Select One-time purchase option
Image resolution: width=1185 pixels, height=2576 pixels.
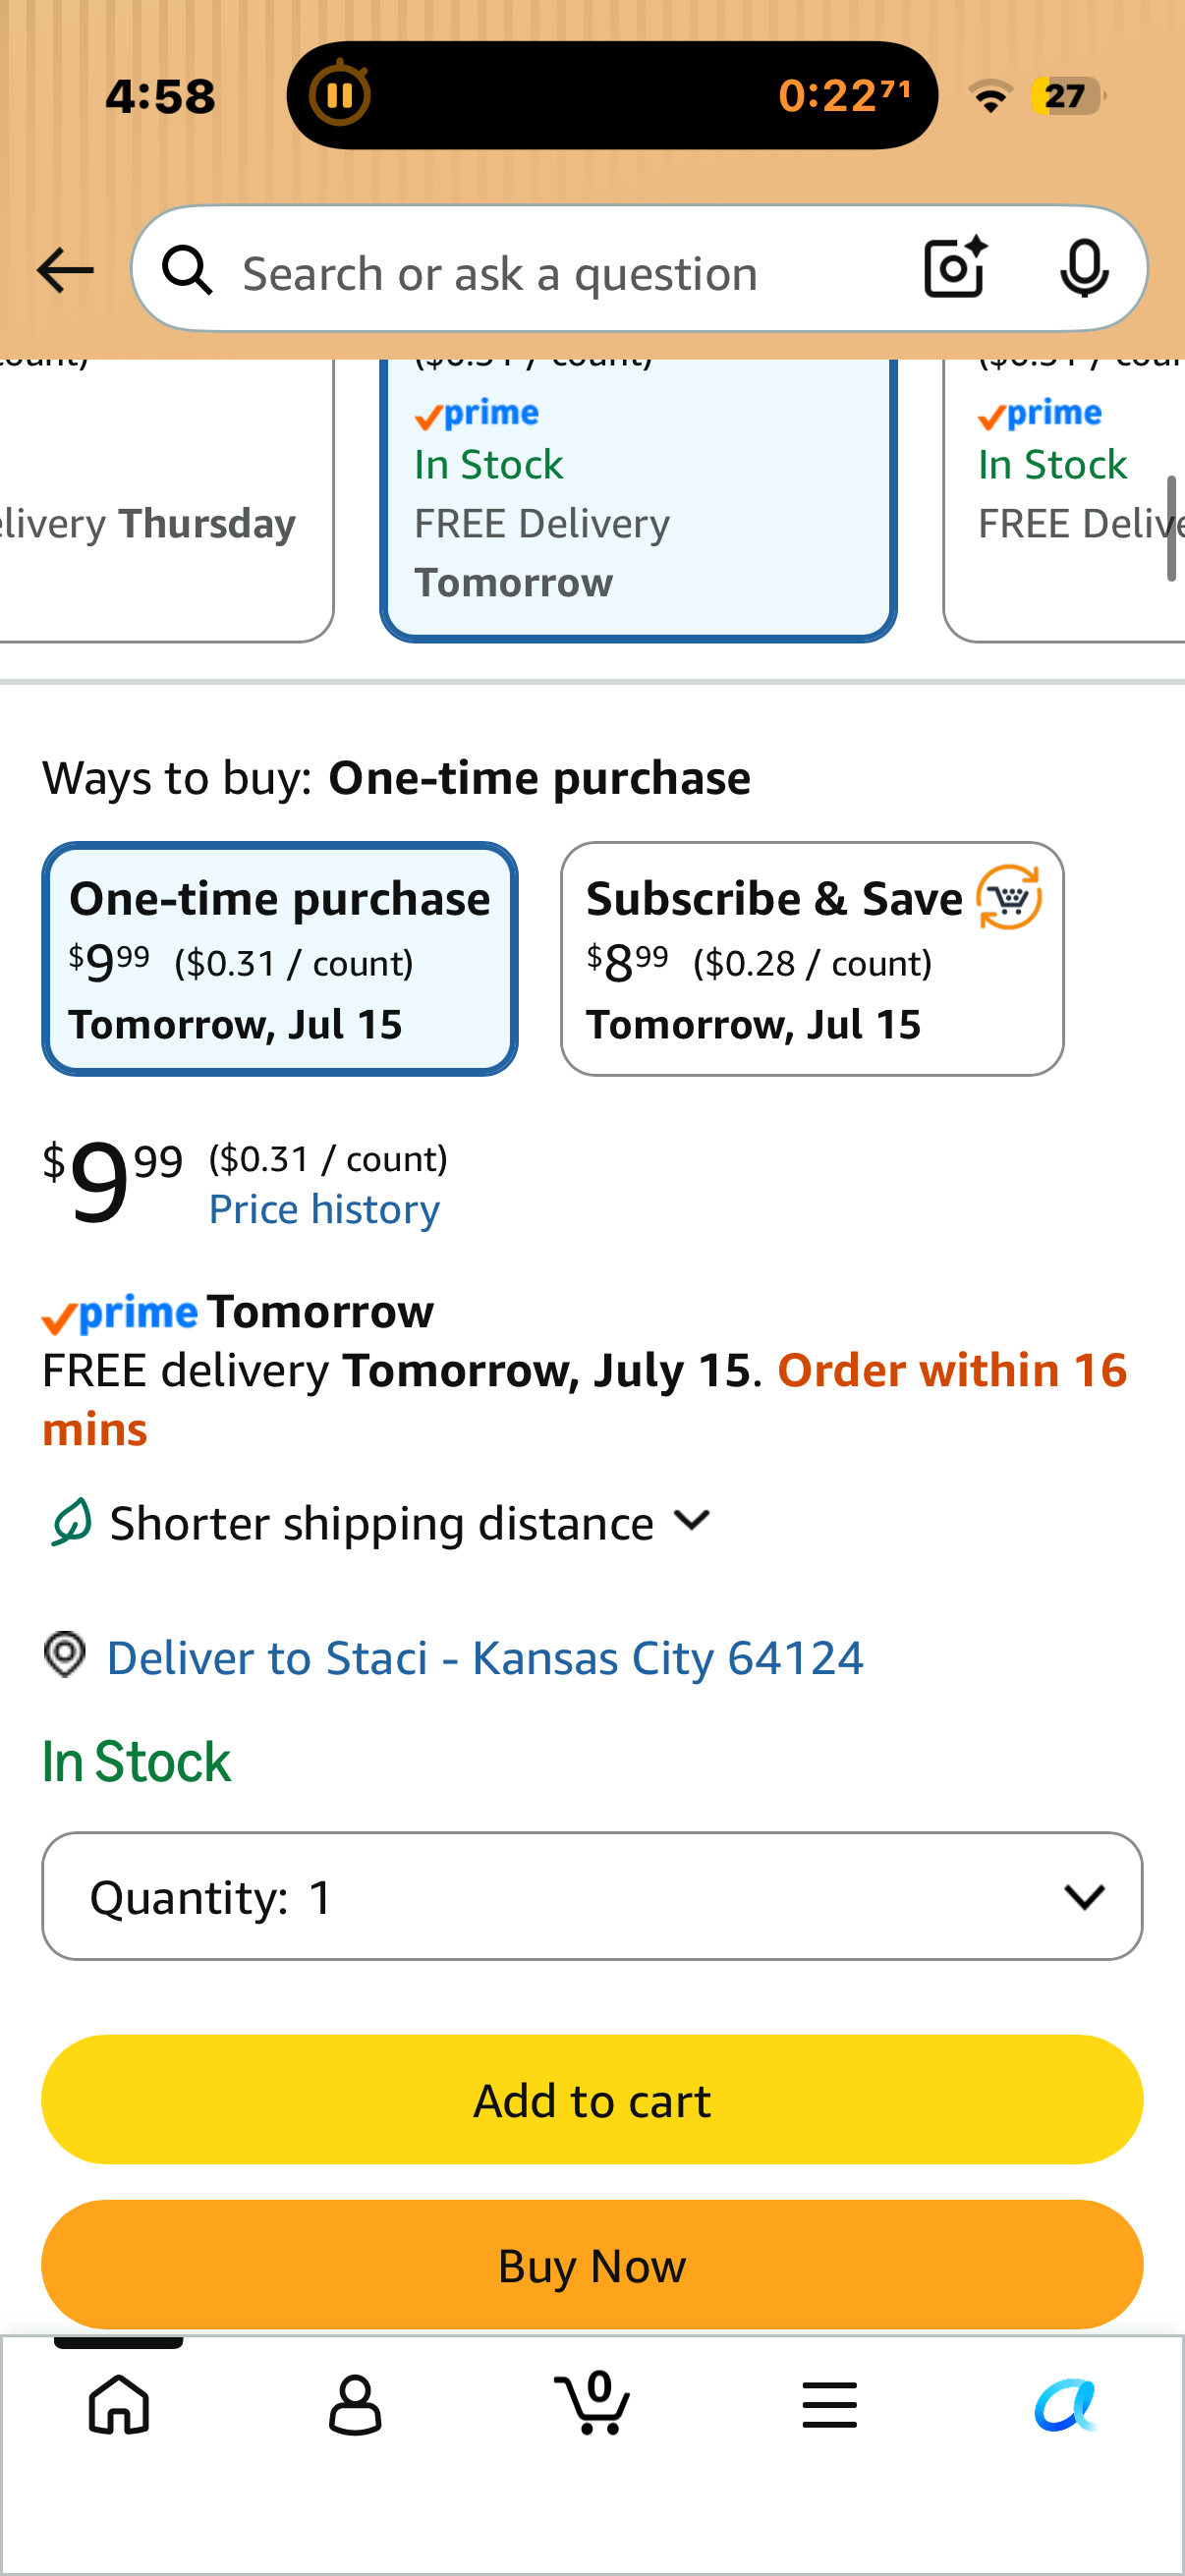(280, 959)
